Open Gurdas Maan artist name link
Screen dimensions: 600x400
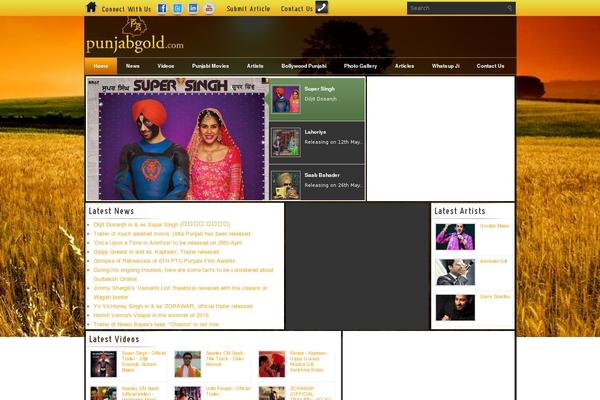[494, 226]
